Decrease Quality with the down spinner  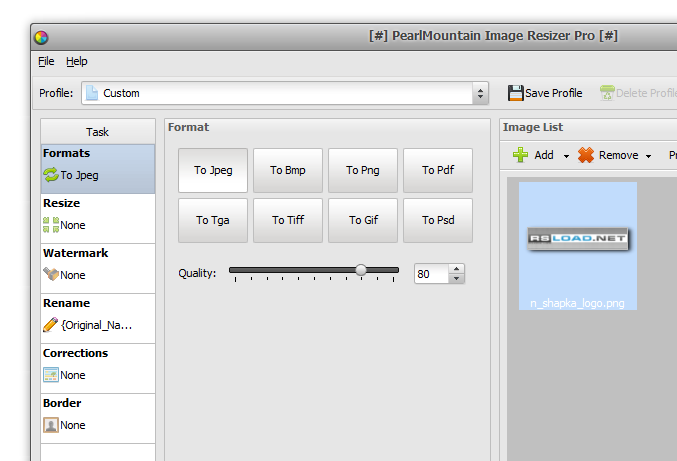[x=456, y=279]
